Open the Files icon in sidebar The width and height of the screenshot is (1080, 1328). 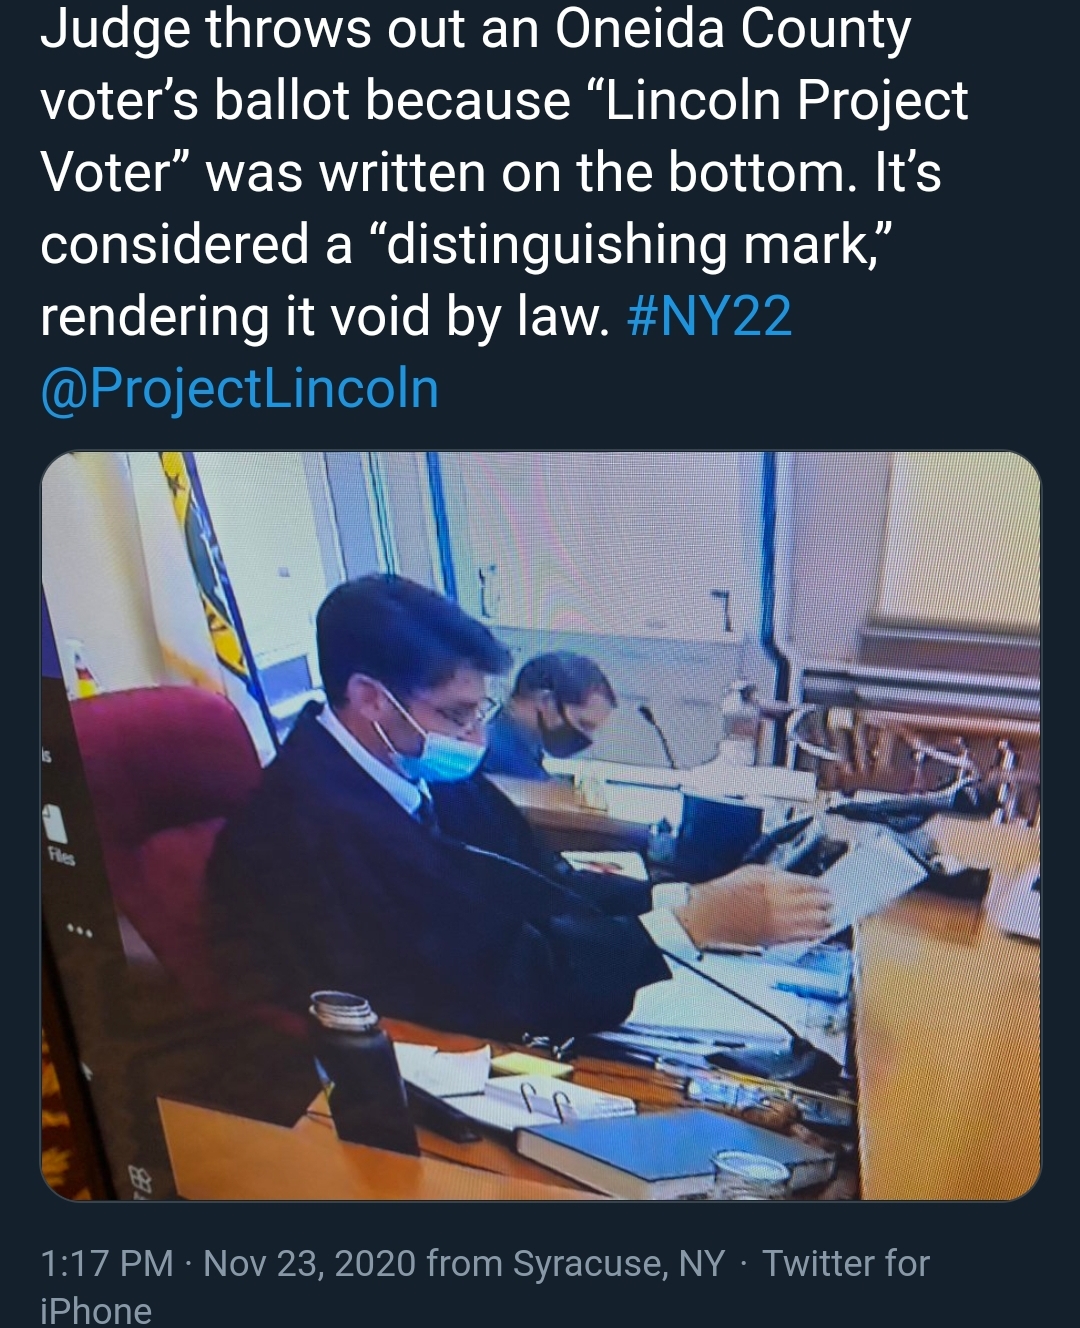57,830
